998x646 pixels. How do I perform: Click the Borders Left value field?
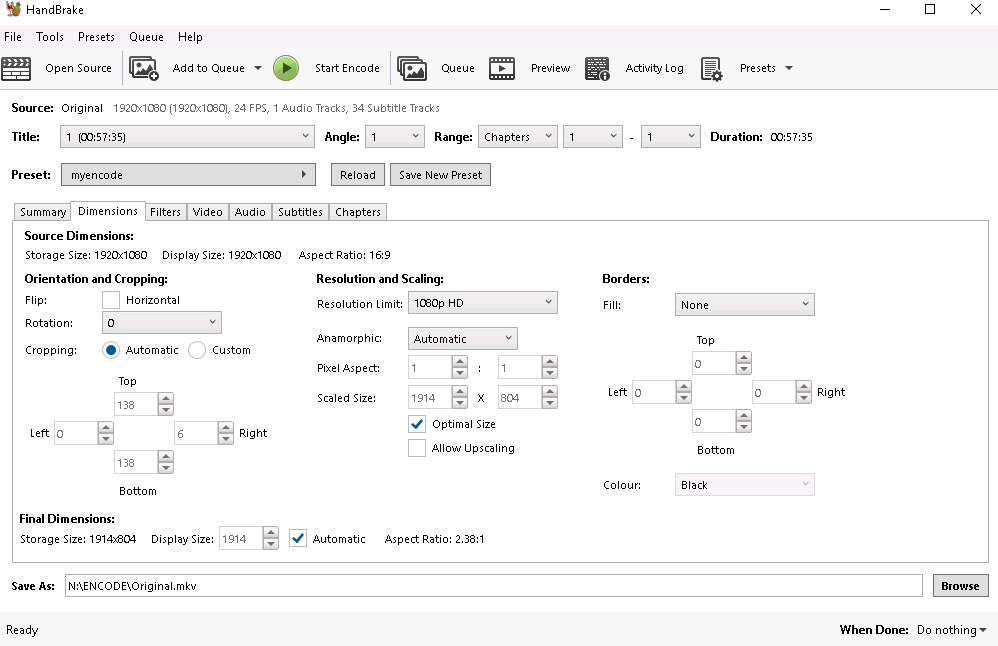coord(654,393)
